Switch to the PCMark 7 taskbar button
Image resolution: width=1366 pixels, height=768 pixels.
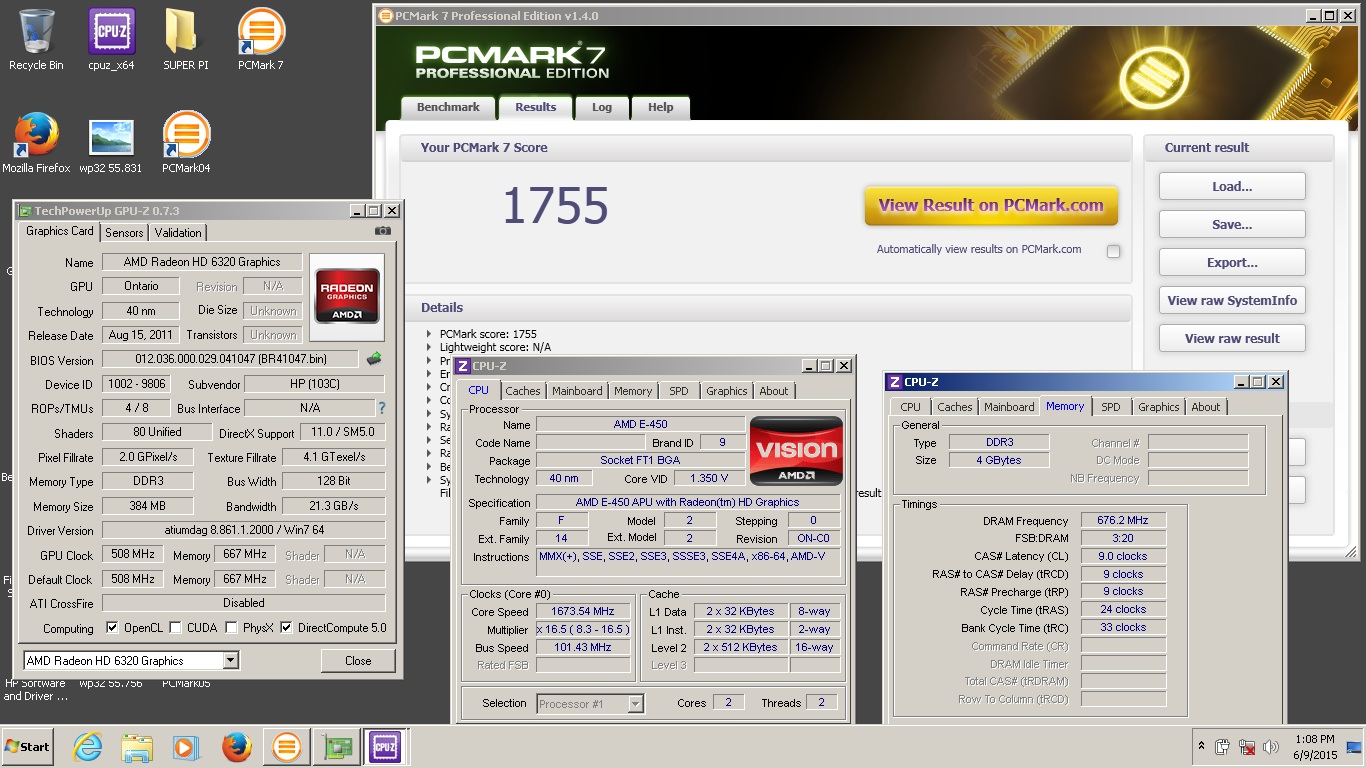tap(286, 747)
